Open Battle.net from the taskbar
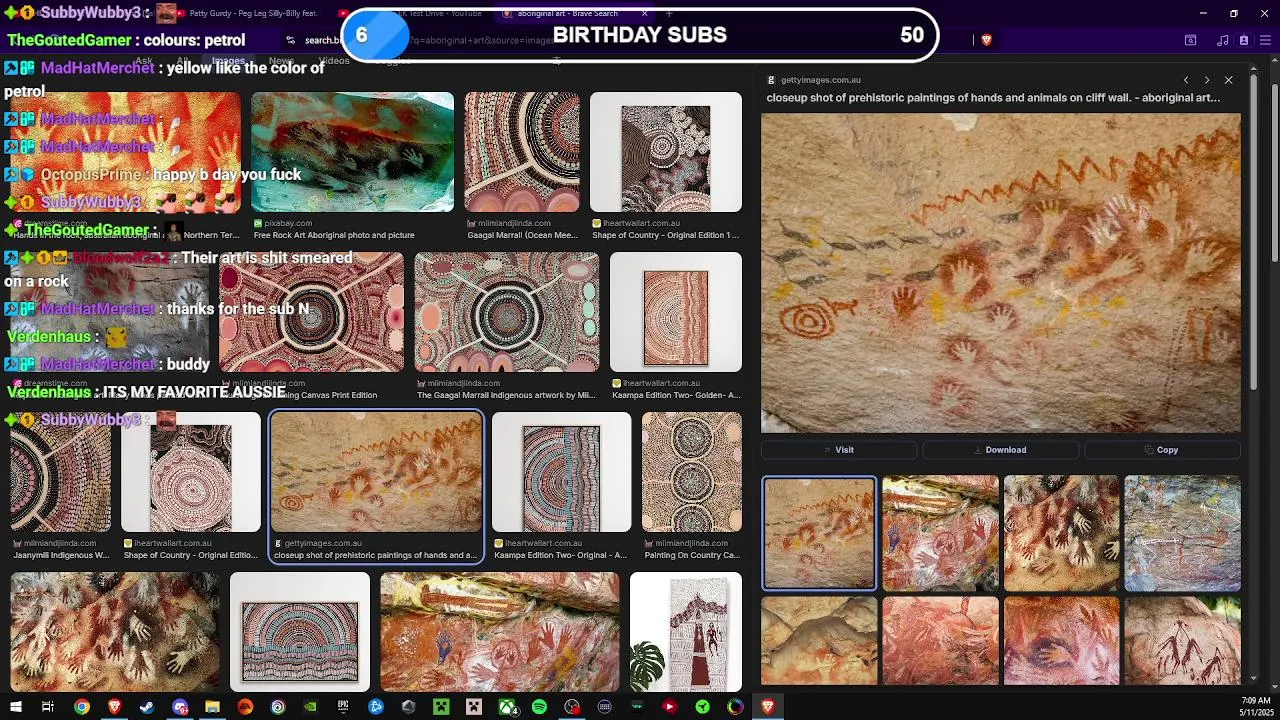Viewport: 1280px width, 720px height. [x=376, y=707]
